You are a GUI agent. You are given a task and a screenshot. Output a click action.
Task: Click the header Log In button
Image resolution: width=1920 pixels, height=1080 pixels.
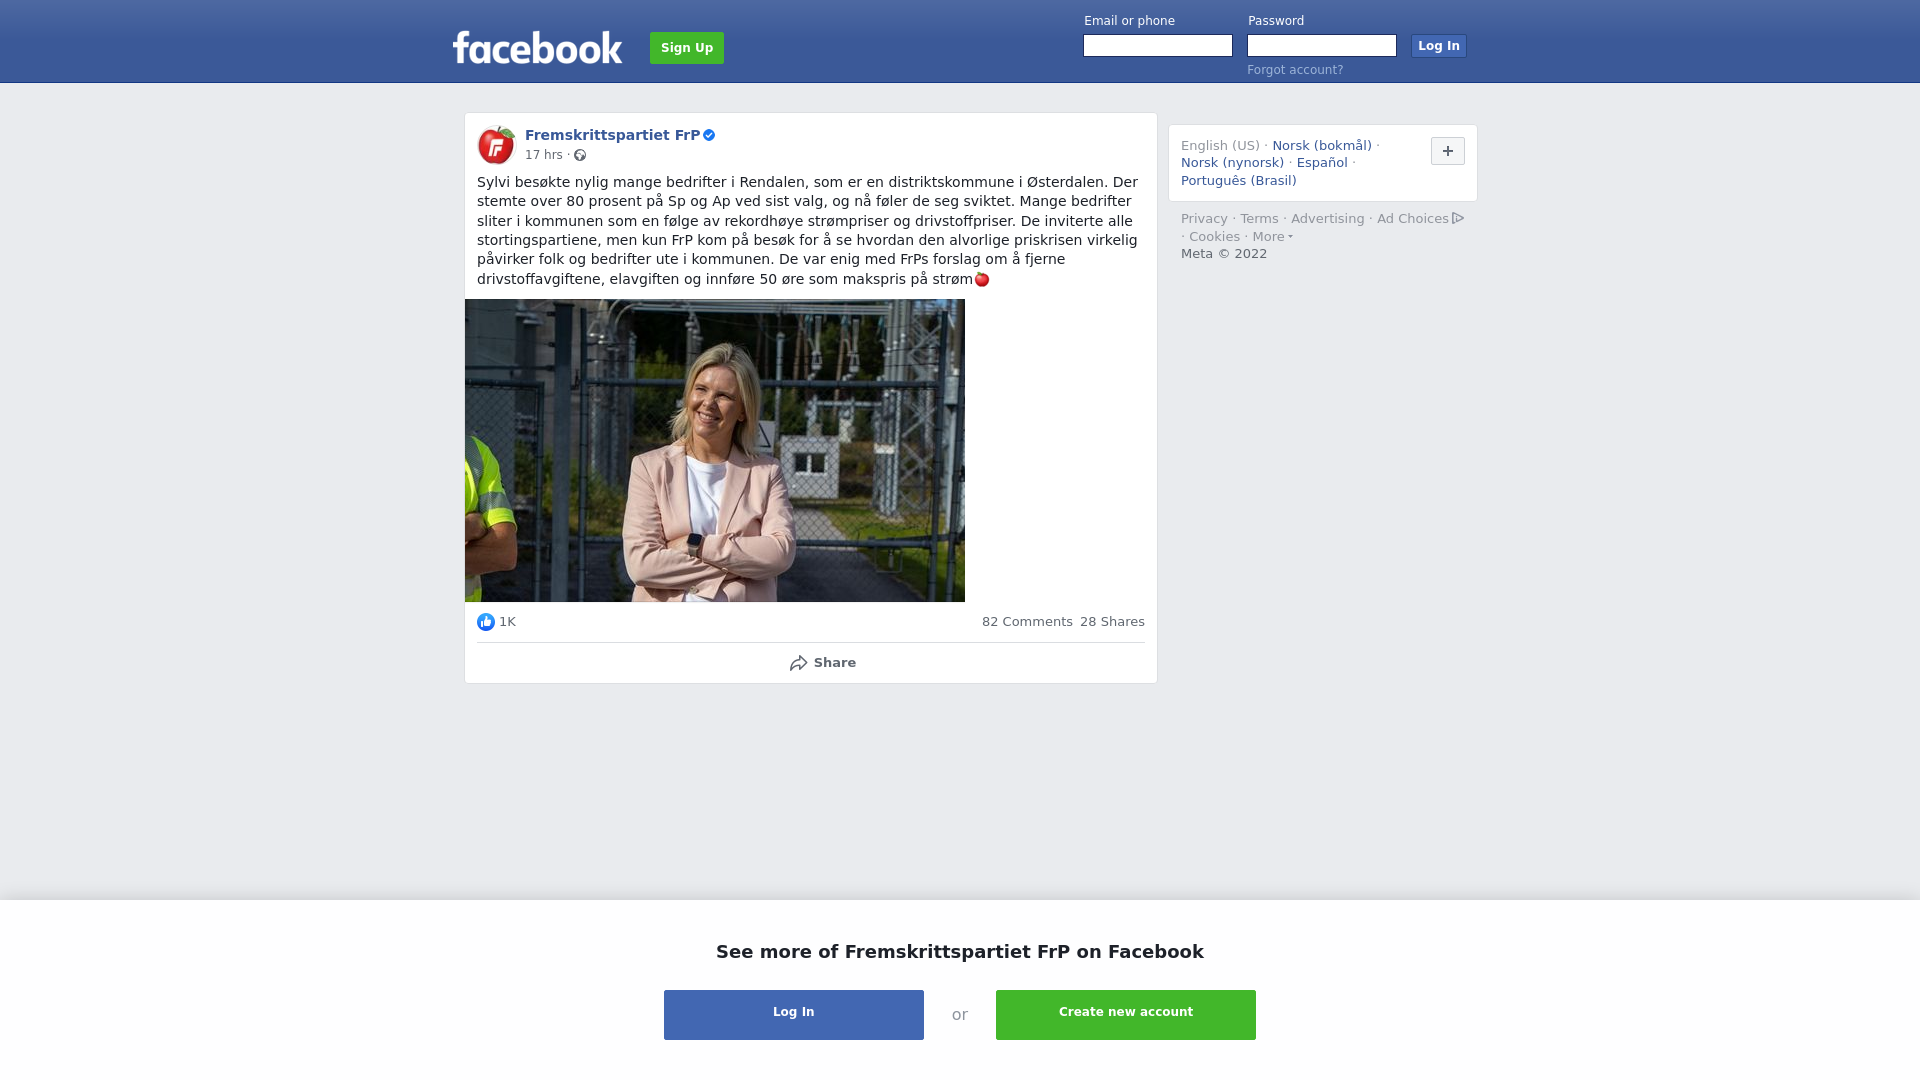[1439, 46]
